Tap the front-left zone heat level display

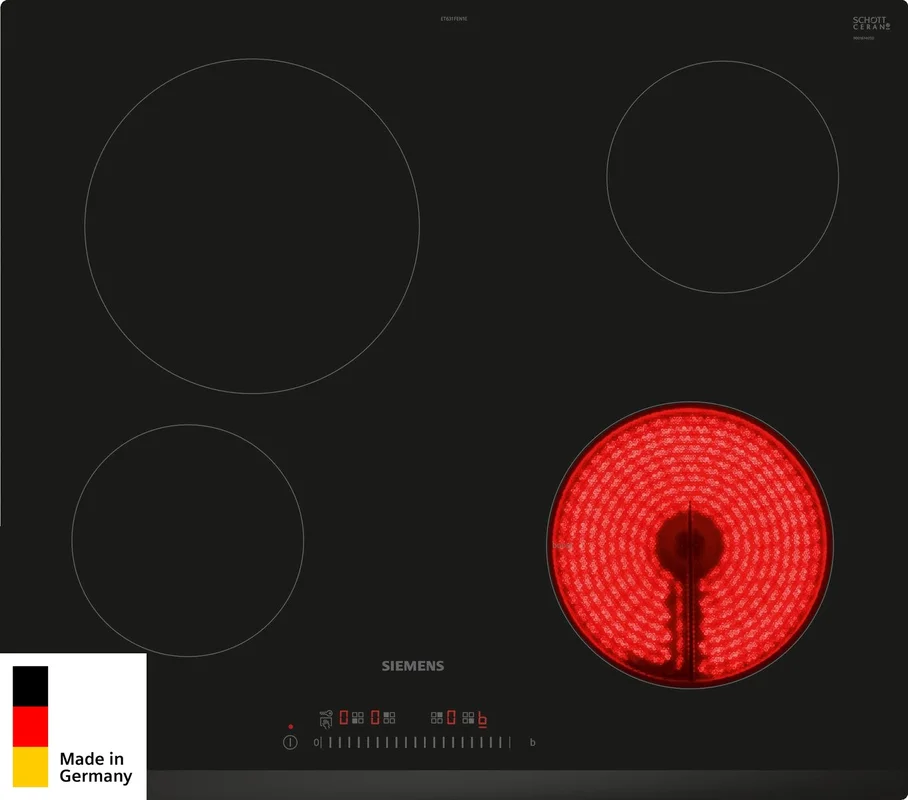343,717
